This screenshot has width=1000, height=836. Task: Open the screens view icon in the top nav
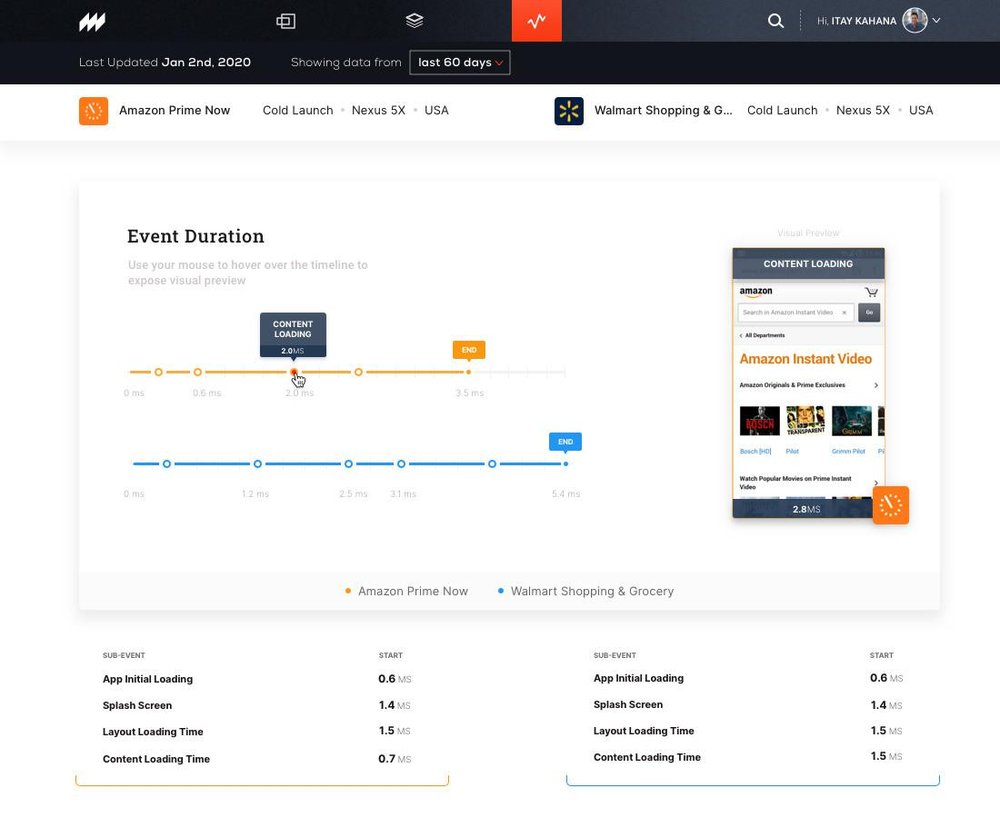coord(285,21)
